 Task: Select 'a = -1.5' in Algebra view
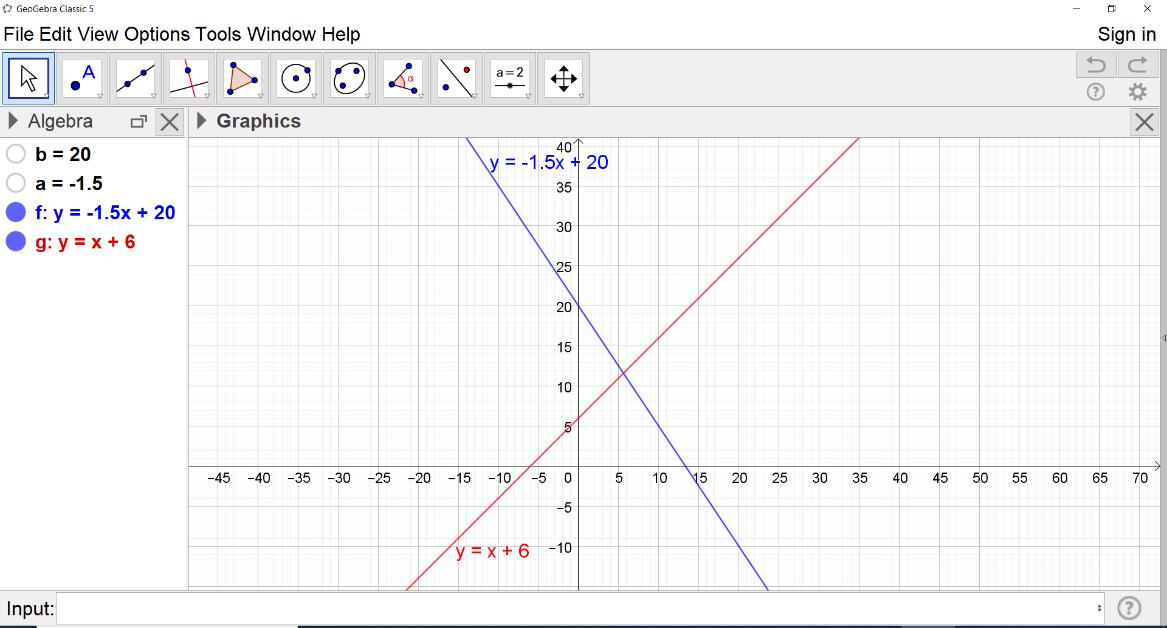68,183
